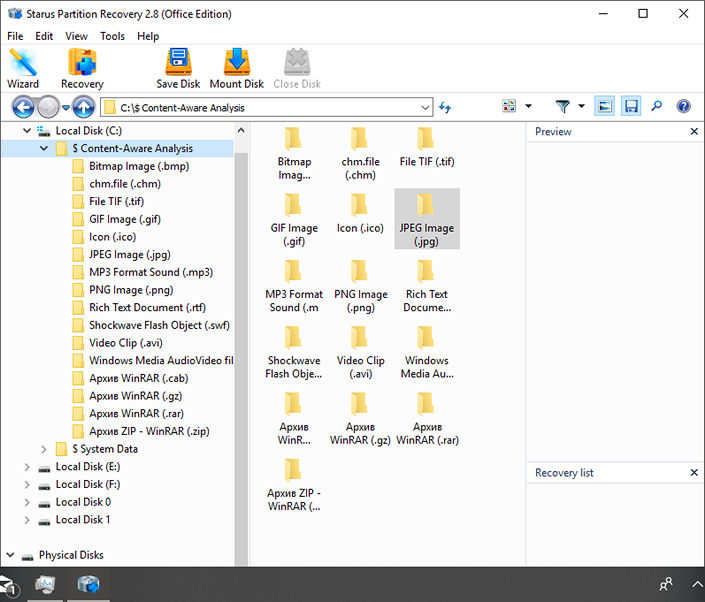Collapse the Physical Disks section
Viewport: 705px width, 602px height.
11,555
